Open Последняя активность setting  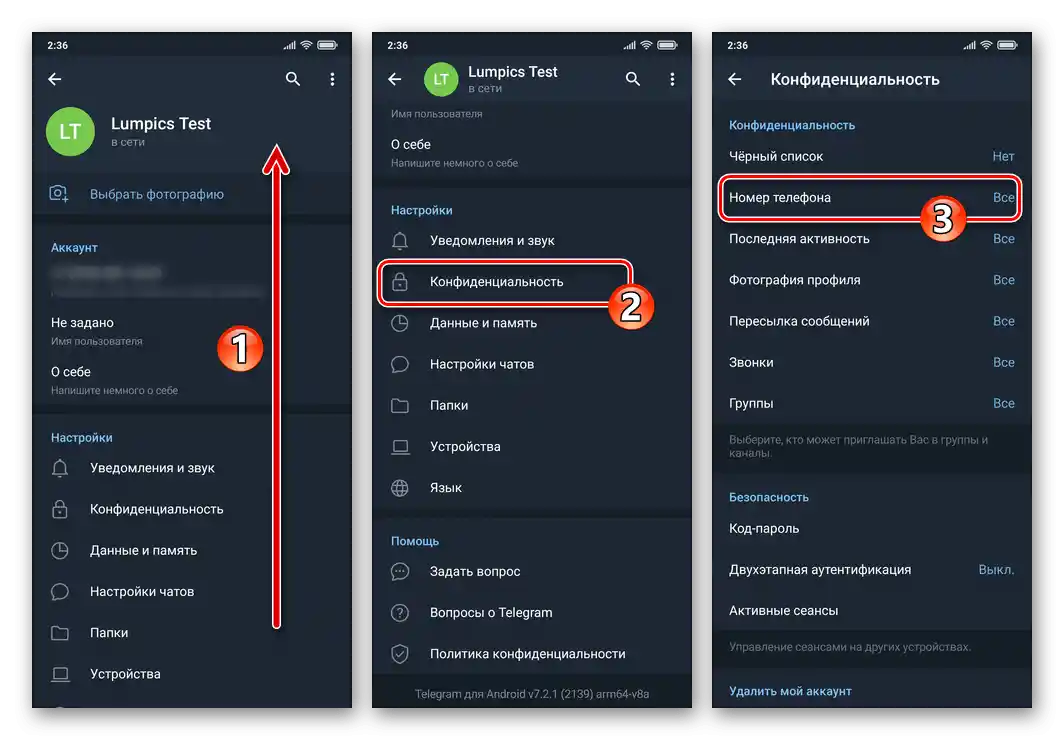point(872,239)
